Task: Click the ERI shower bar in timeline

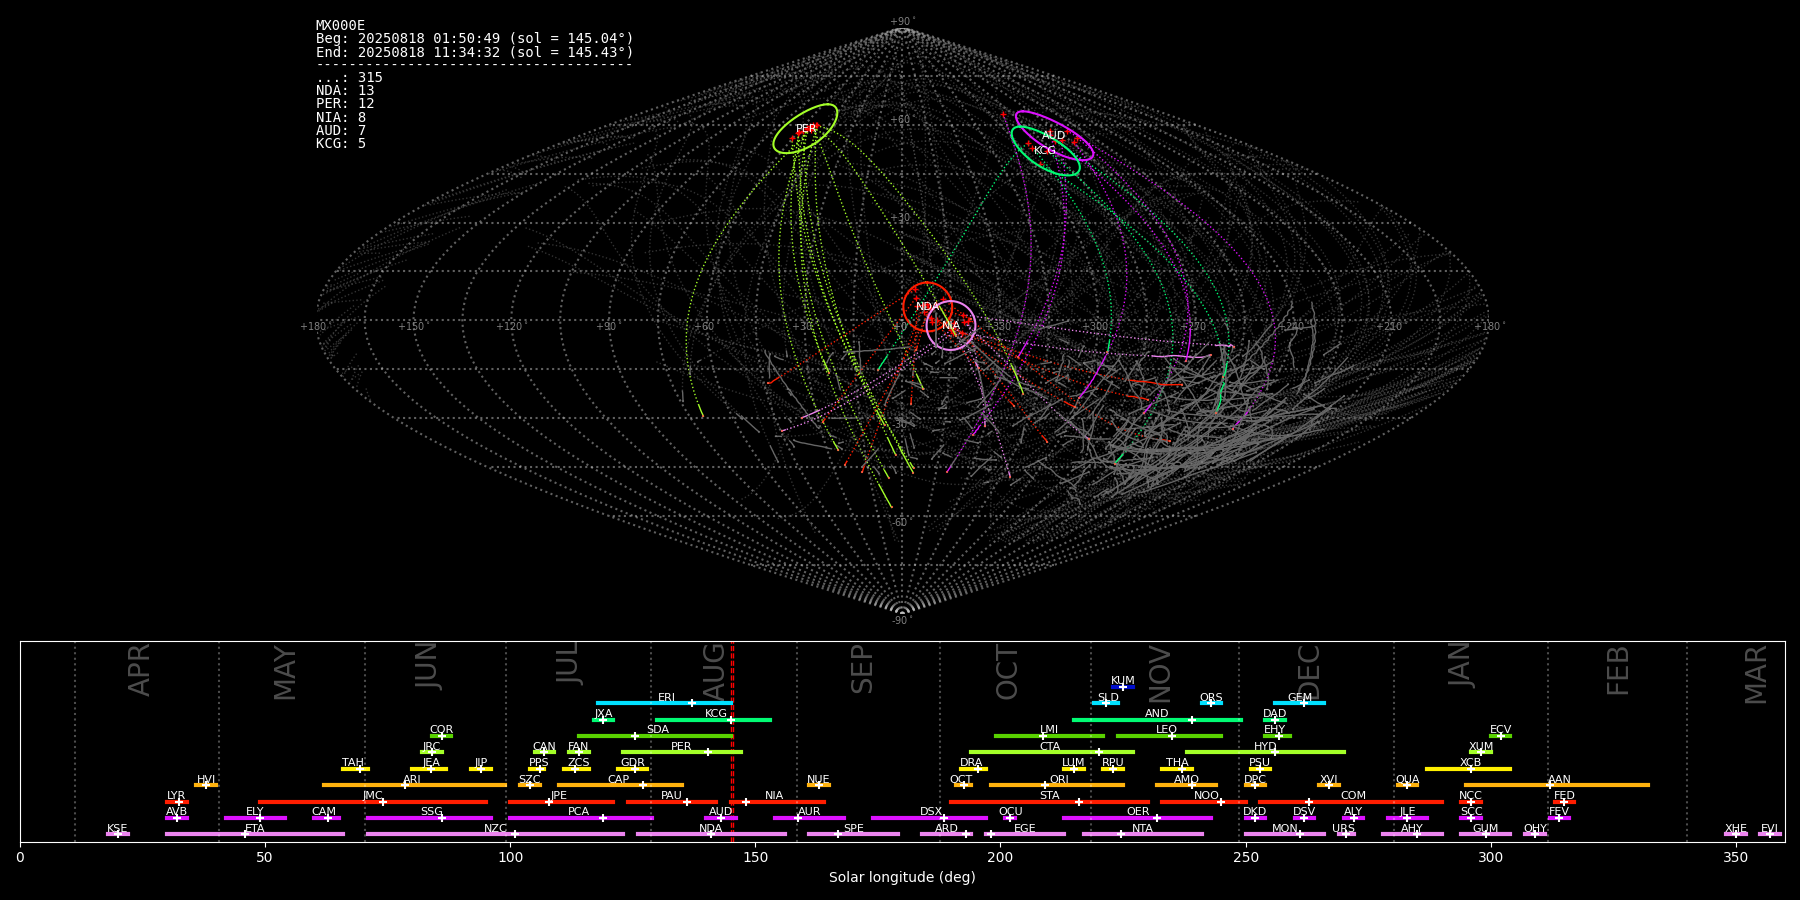Action: [664, 703]
